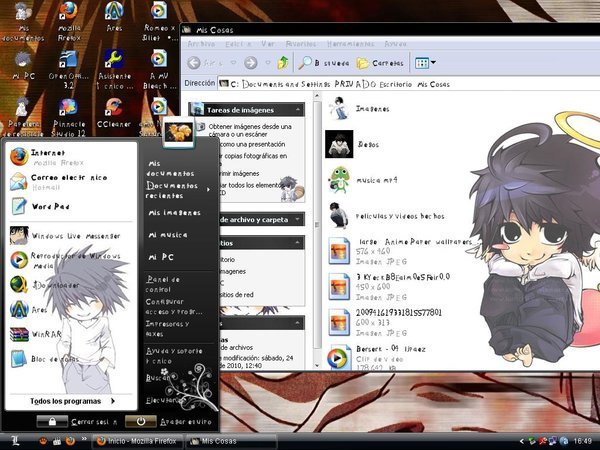Open the Juegos folder
Viewport: 600px width, 450px height.
point(352,144)
